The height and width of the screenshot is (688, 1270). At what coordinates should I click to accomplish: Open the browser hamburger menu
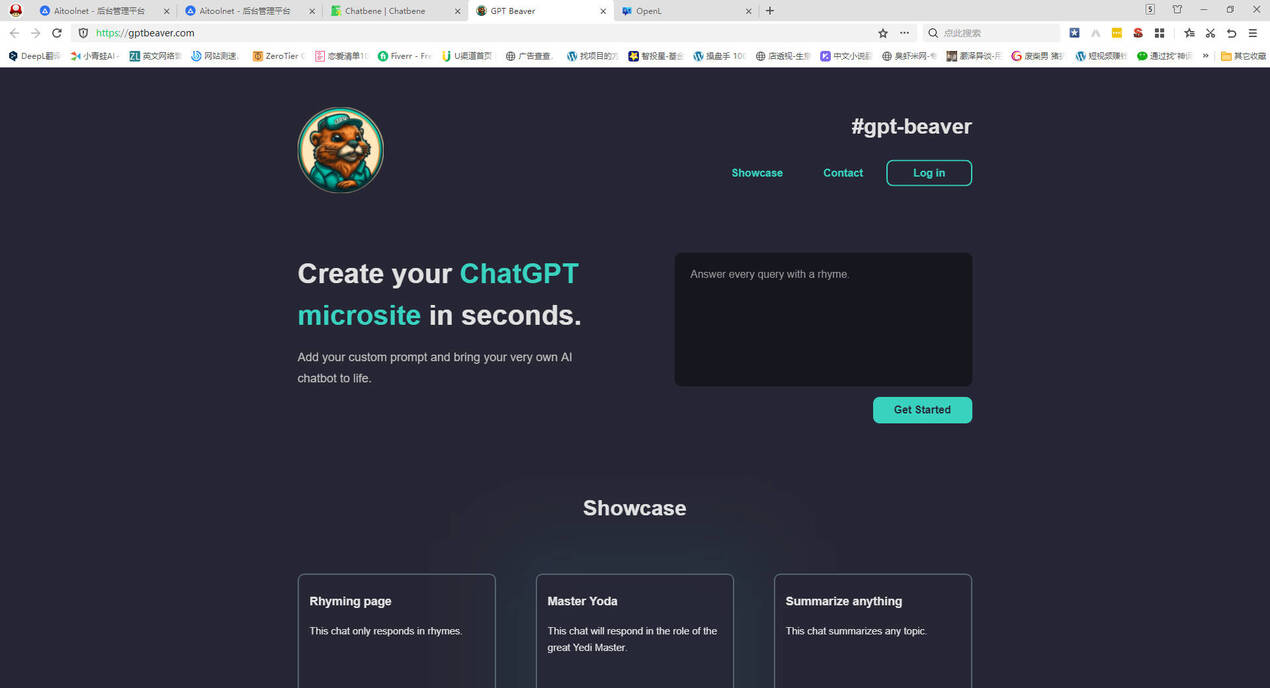click(1253, 33)
